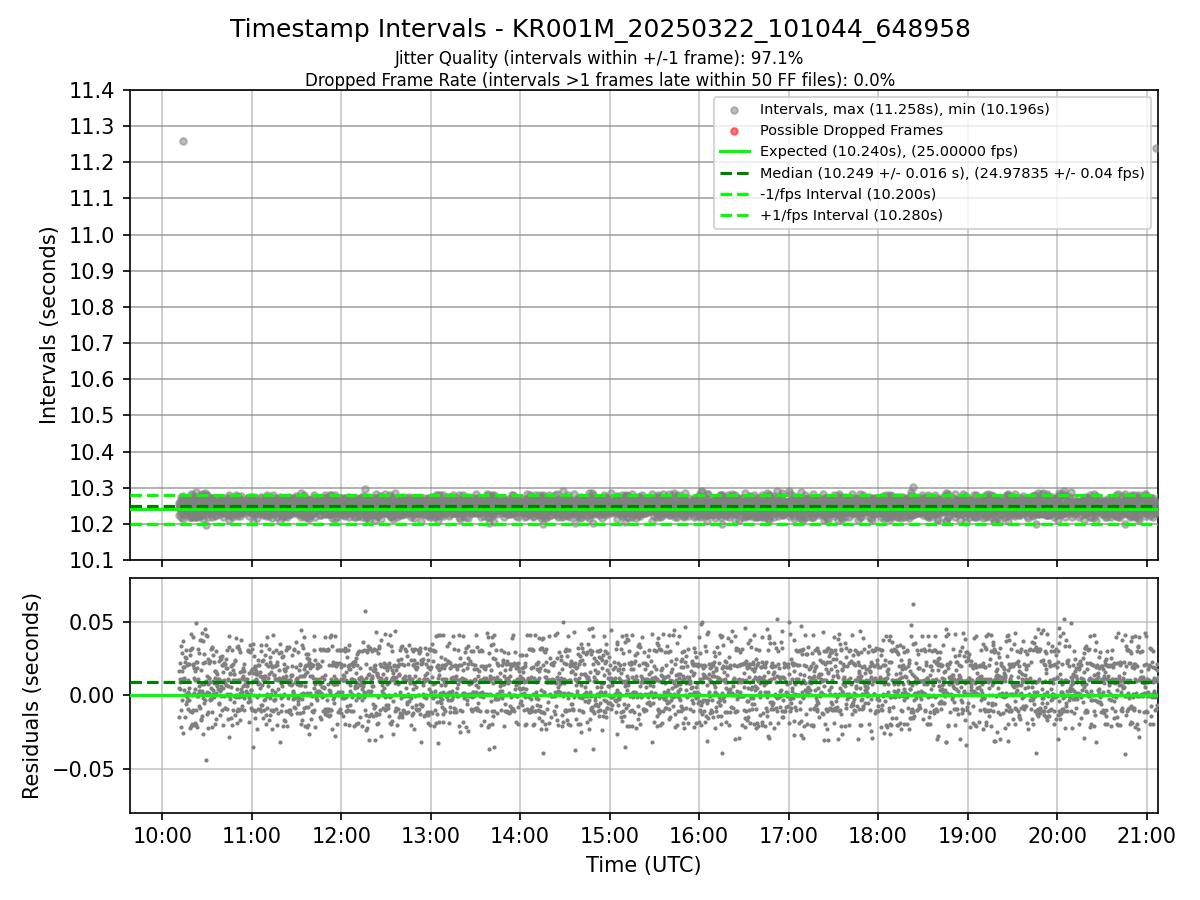1200x900 pixels.
Task: Click the '0.00' residuals tick label
Action: [x=93, y=695]
